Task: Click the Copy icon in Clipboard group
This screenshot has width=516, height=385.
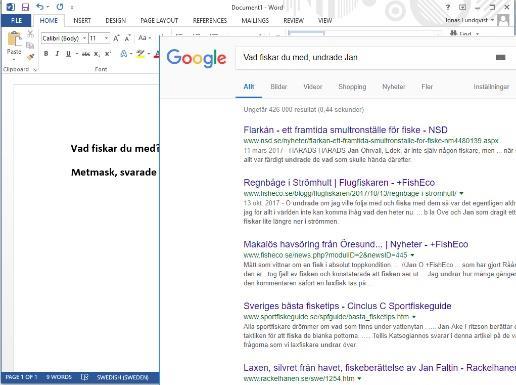Action: pos(30,45)
